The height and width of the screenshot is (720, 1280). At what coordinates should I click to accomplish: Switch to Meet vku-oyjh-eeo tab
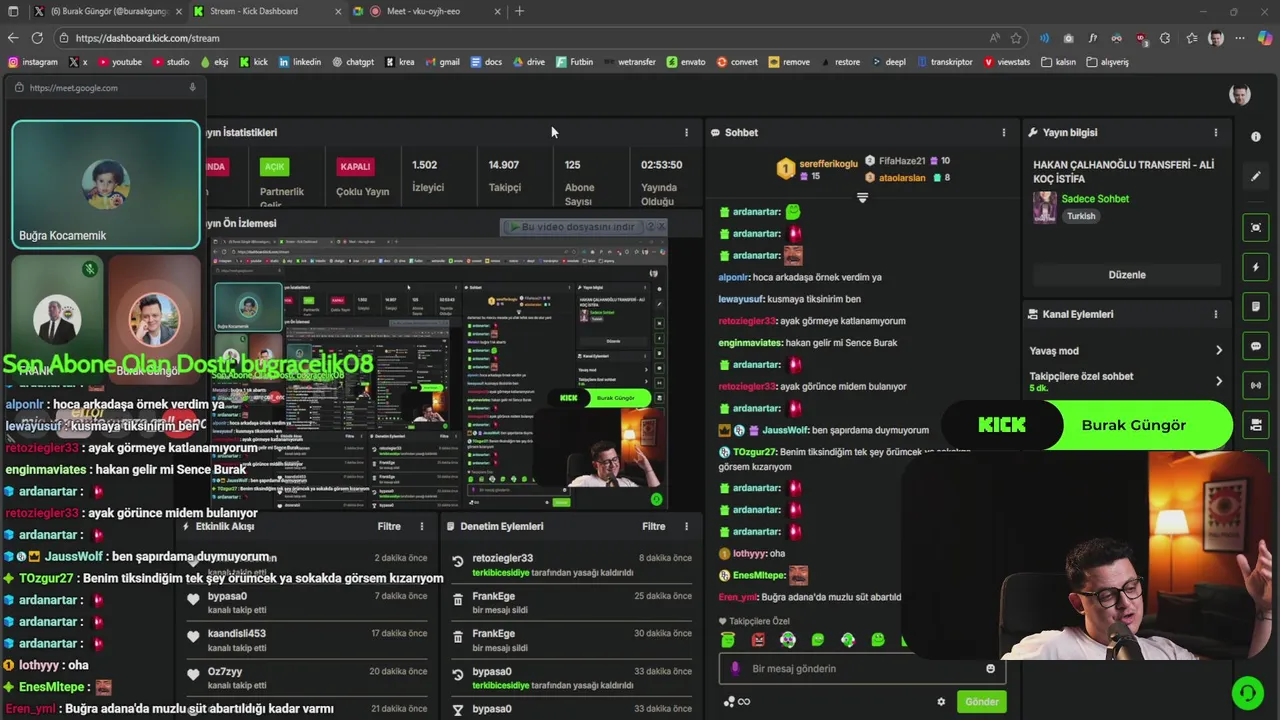(x=428, y=11)
